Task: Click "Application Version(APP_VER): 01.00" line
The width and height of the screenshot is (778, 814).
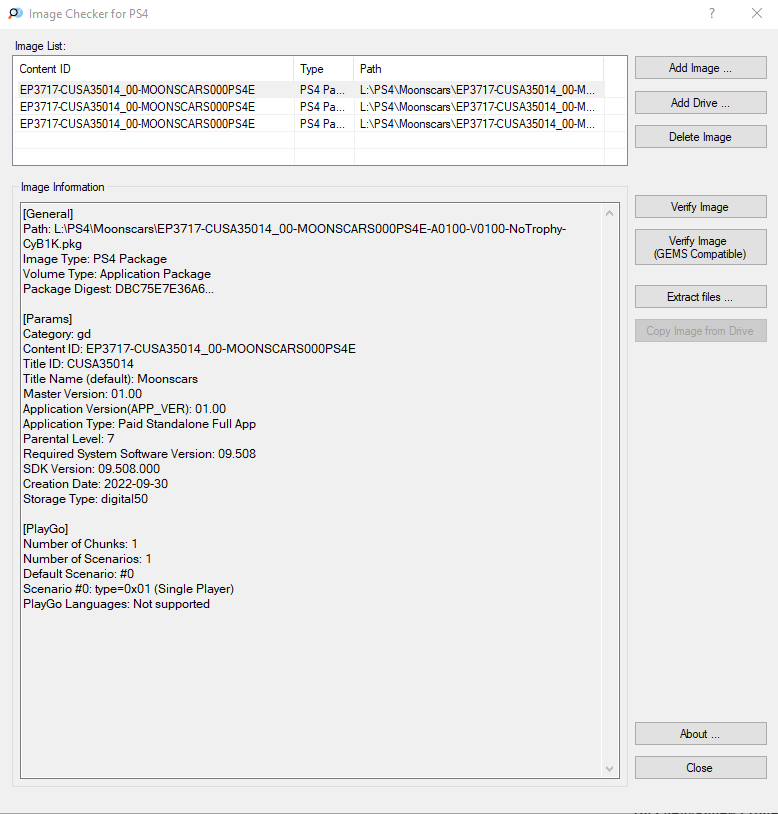Action: point(125,409)
